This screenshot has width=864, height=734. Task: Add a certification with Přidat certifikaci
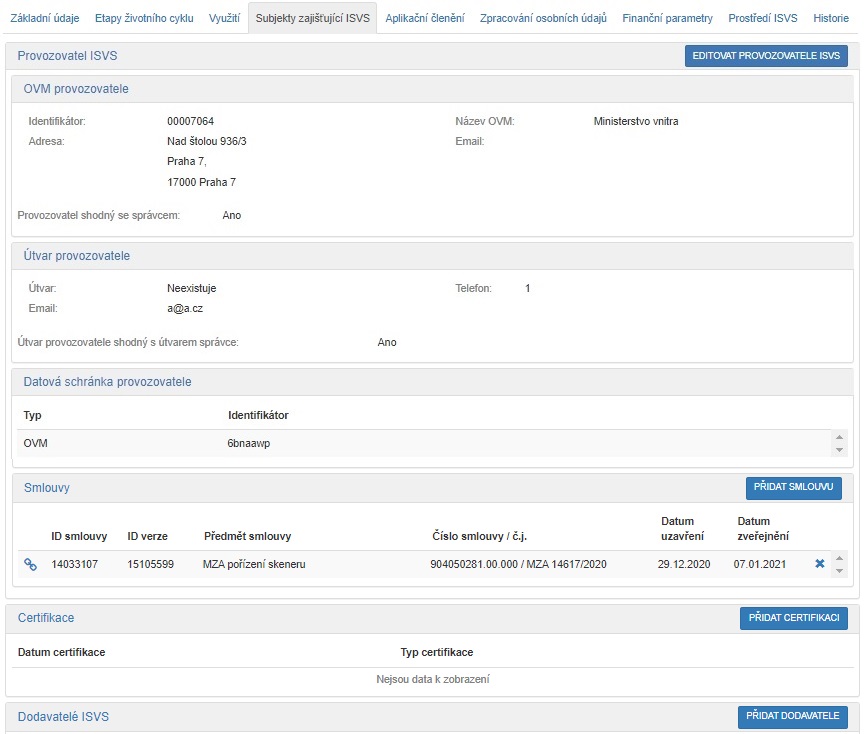point(793,618)
